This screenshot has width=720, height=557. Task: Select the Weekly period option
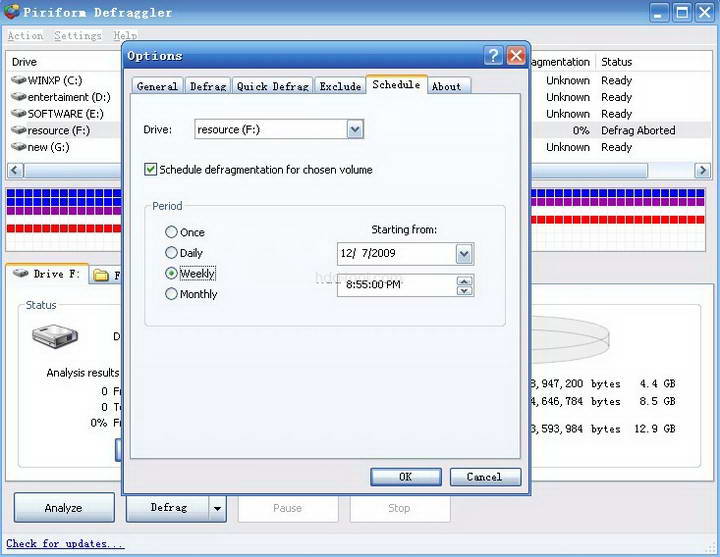171,273
